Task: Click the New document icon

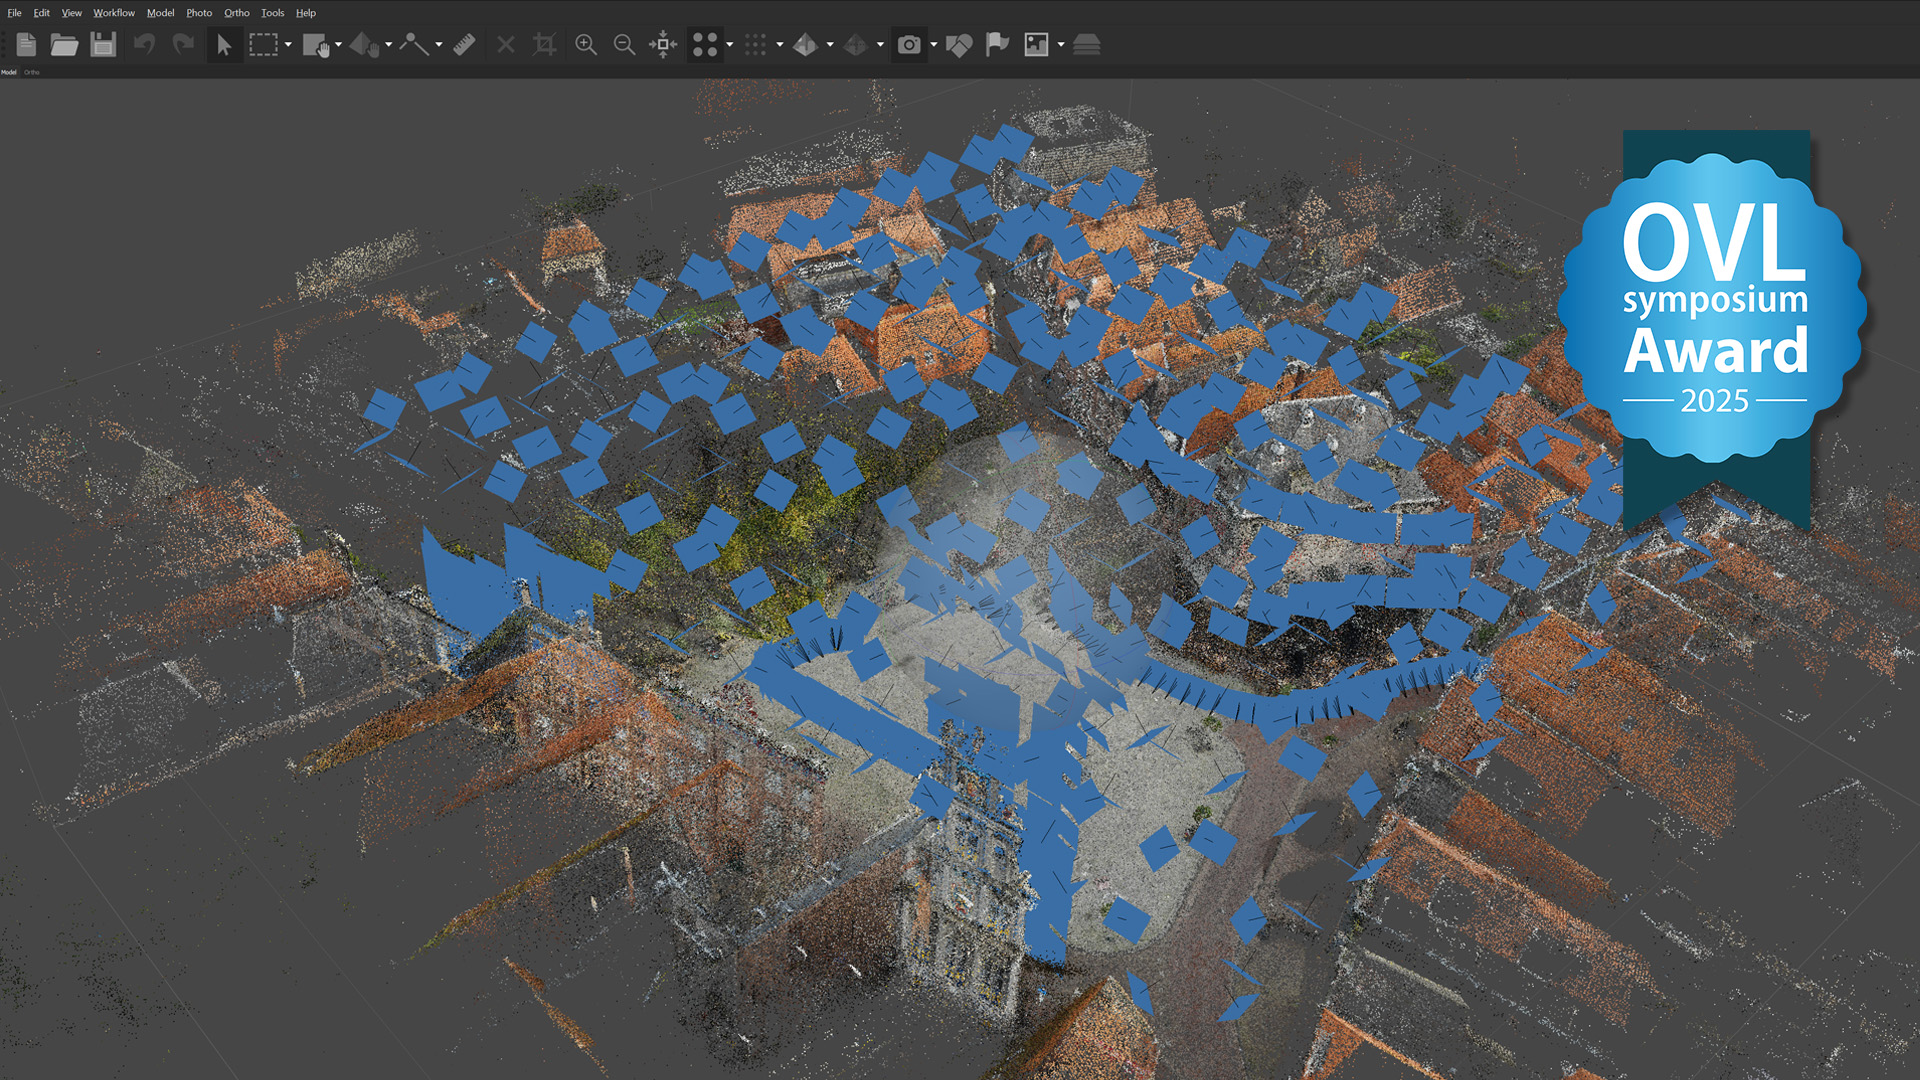Action: (x=26, y=44)
